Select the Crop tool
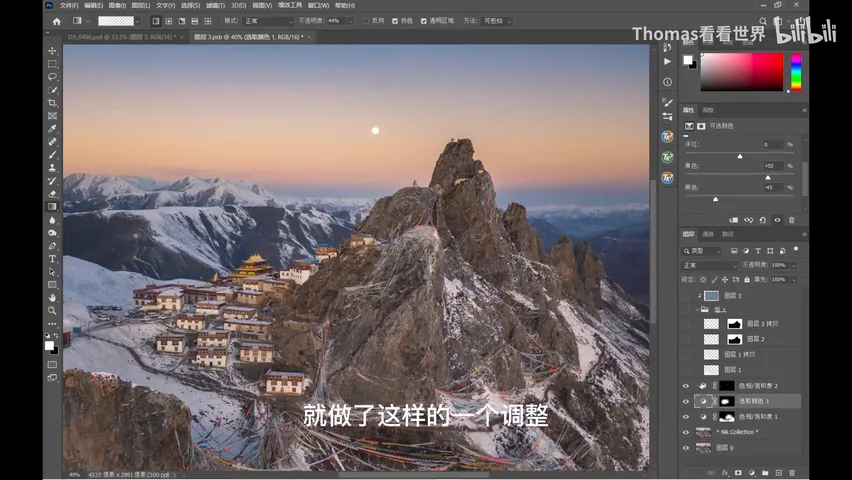Viewport: 852px width, 480px height. click(52, 103)
